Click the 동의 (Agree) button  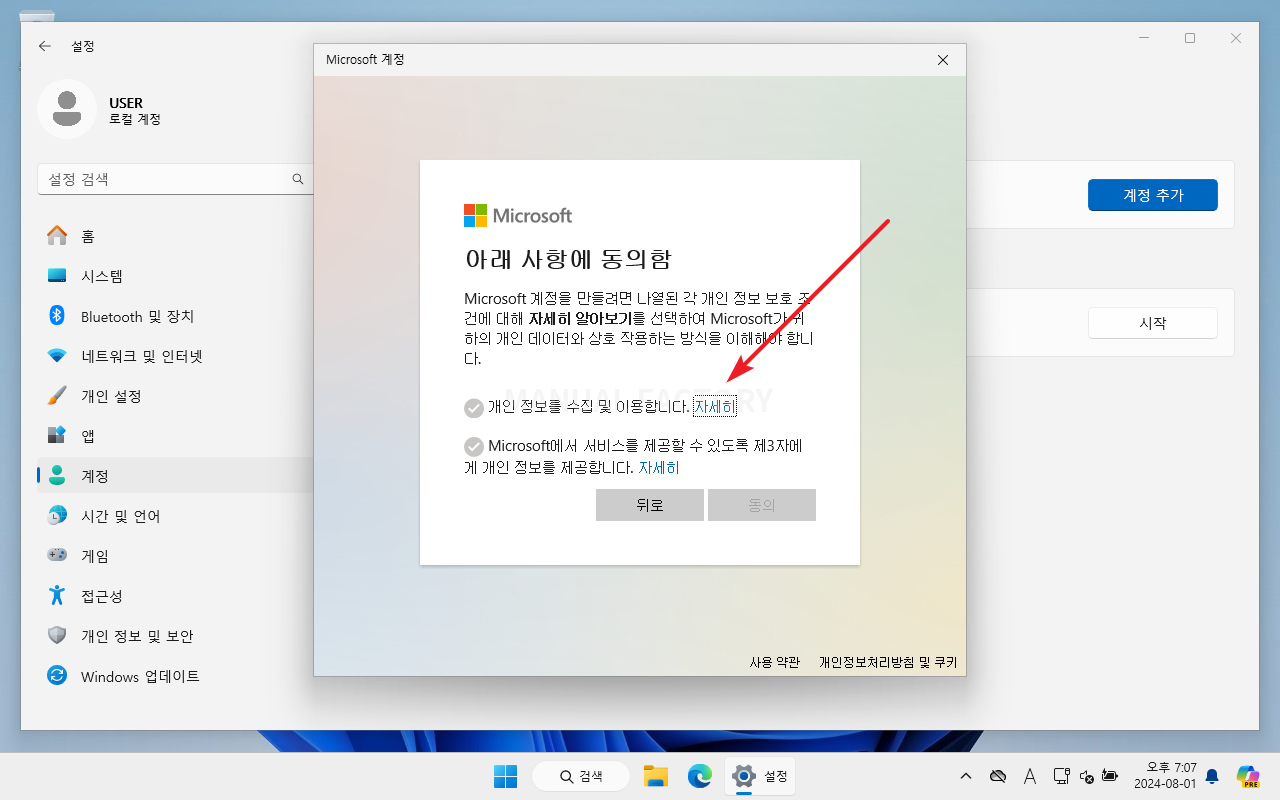[x=762, y=505]
